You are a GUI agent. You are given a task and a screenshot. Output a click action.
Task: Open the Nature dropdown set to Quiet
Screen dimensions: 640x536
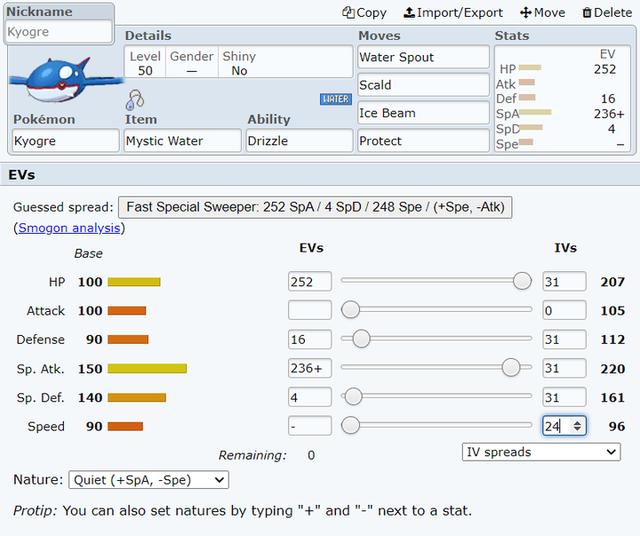pos(148,480)
